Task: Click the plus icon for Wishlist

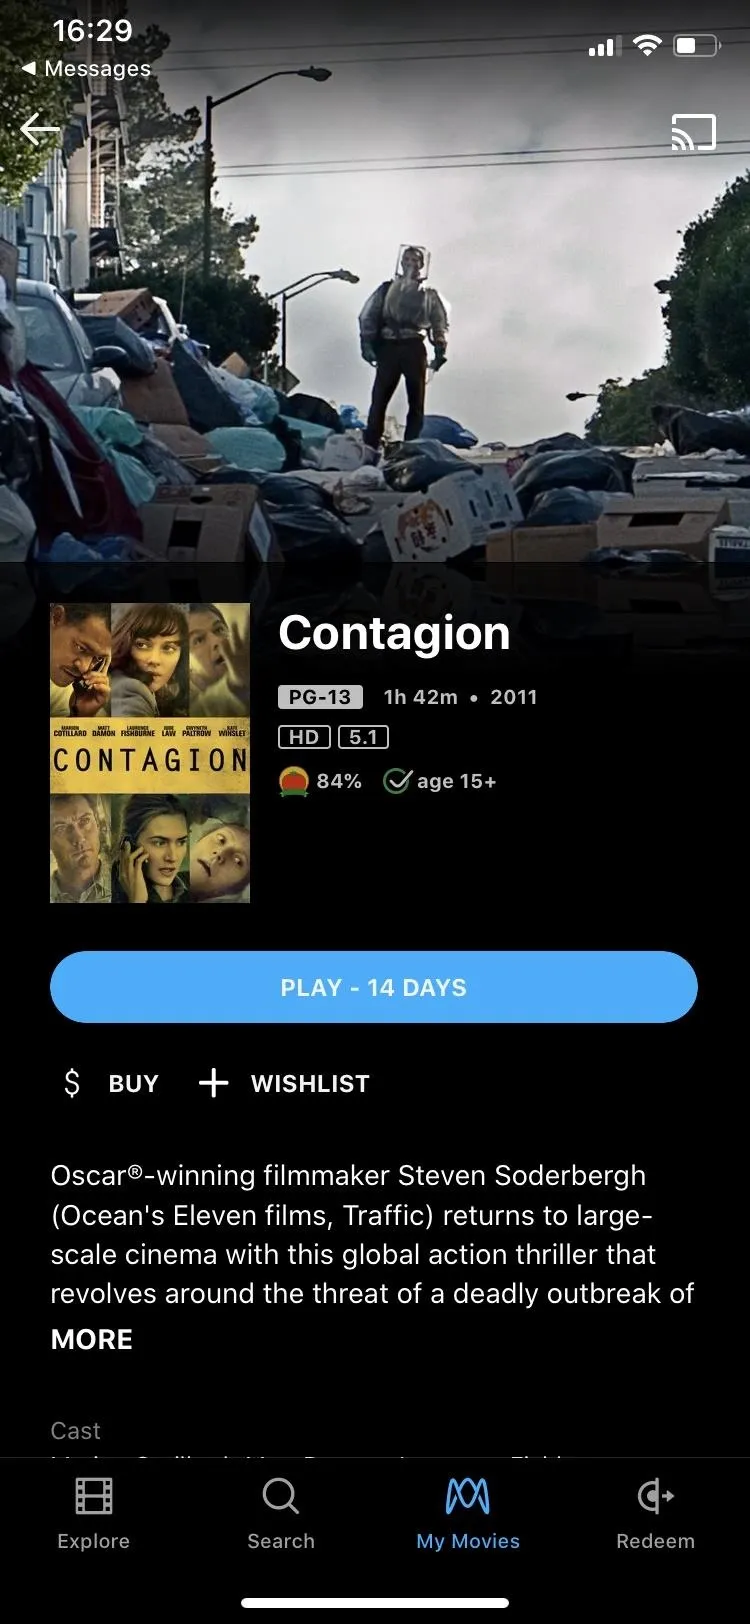Action: click(213, 1082)
